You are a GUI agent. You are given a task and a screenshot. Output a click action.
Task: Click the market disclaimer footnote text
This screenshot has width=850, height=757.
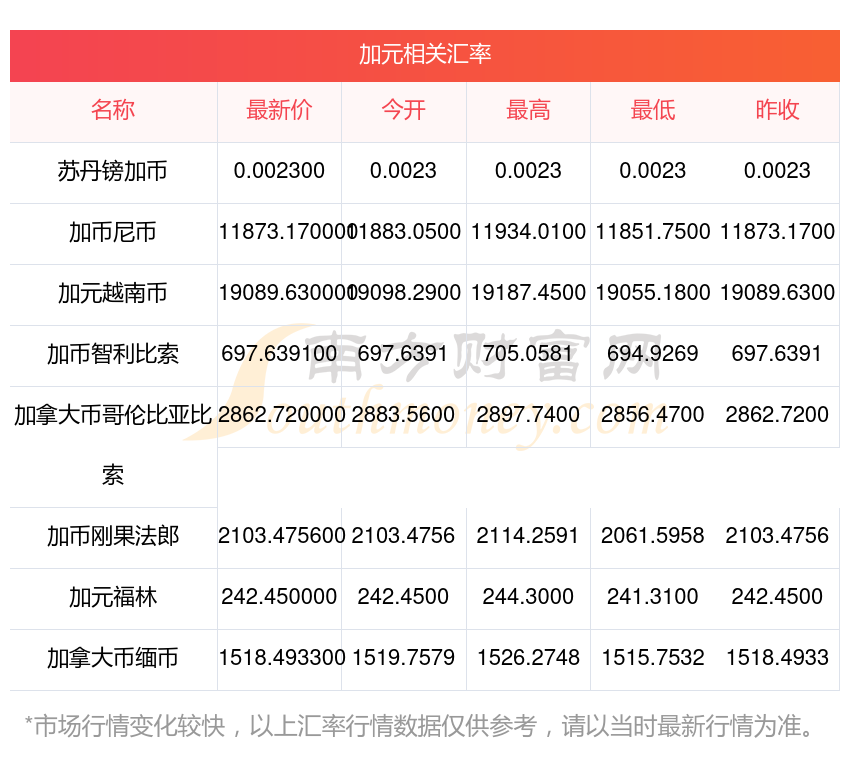pyautogui.click(x=419, y=726)
